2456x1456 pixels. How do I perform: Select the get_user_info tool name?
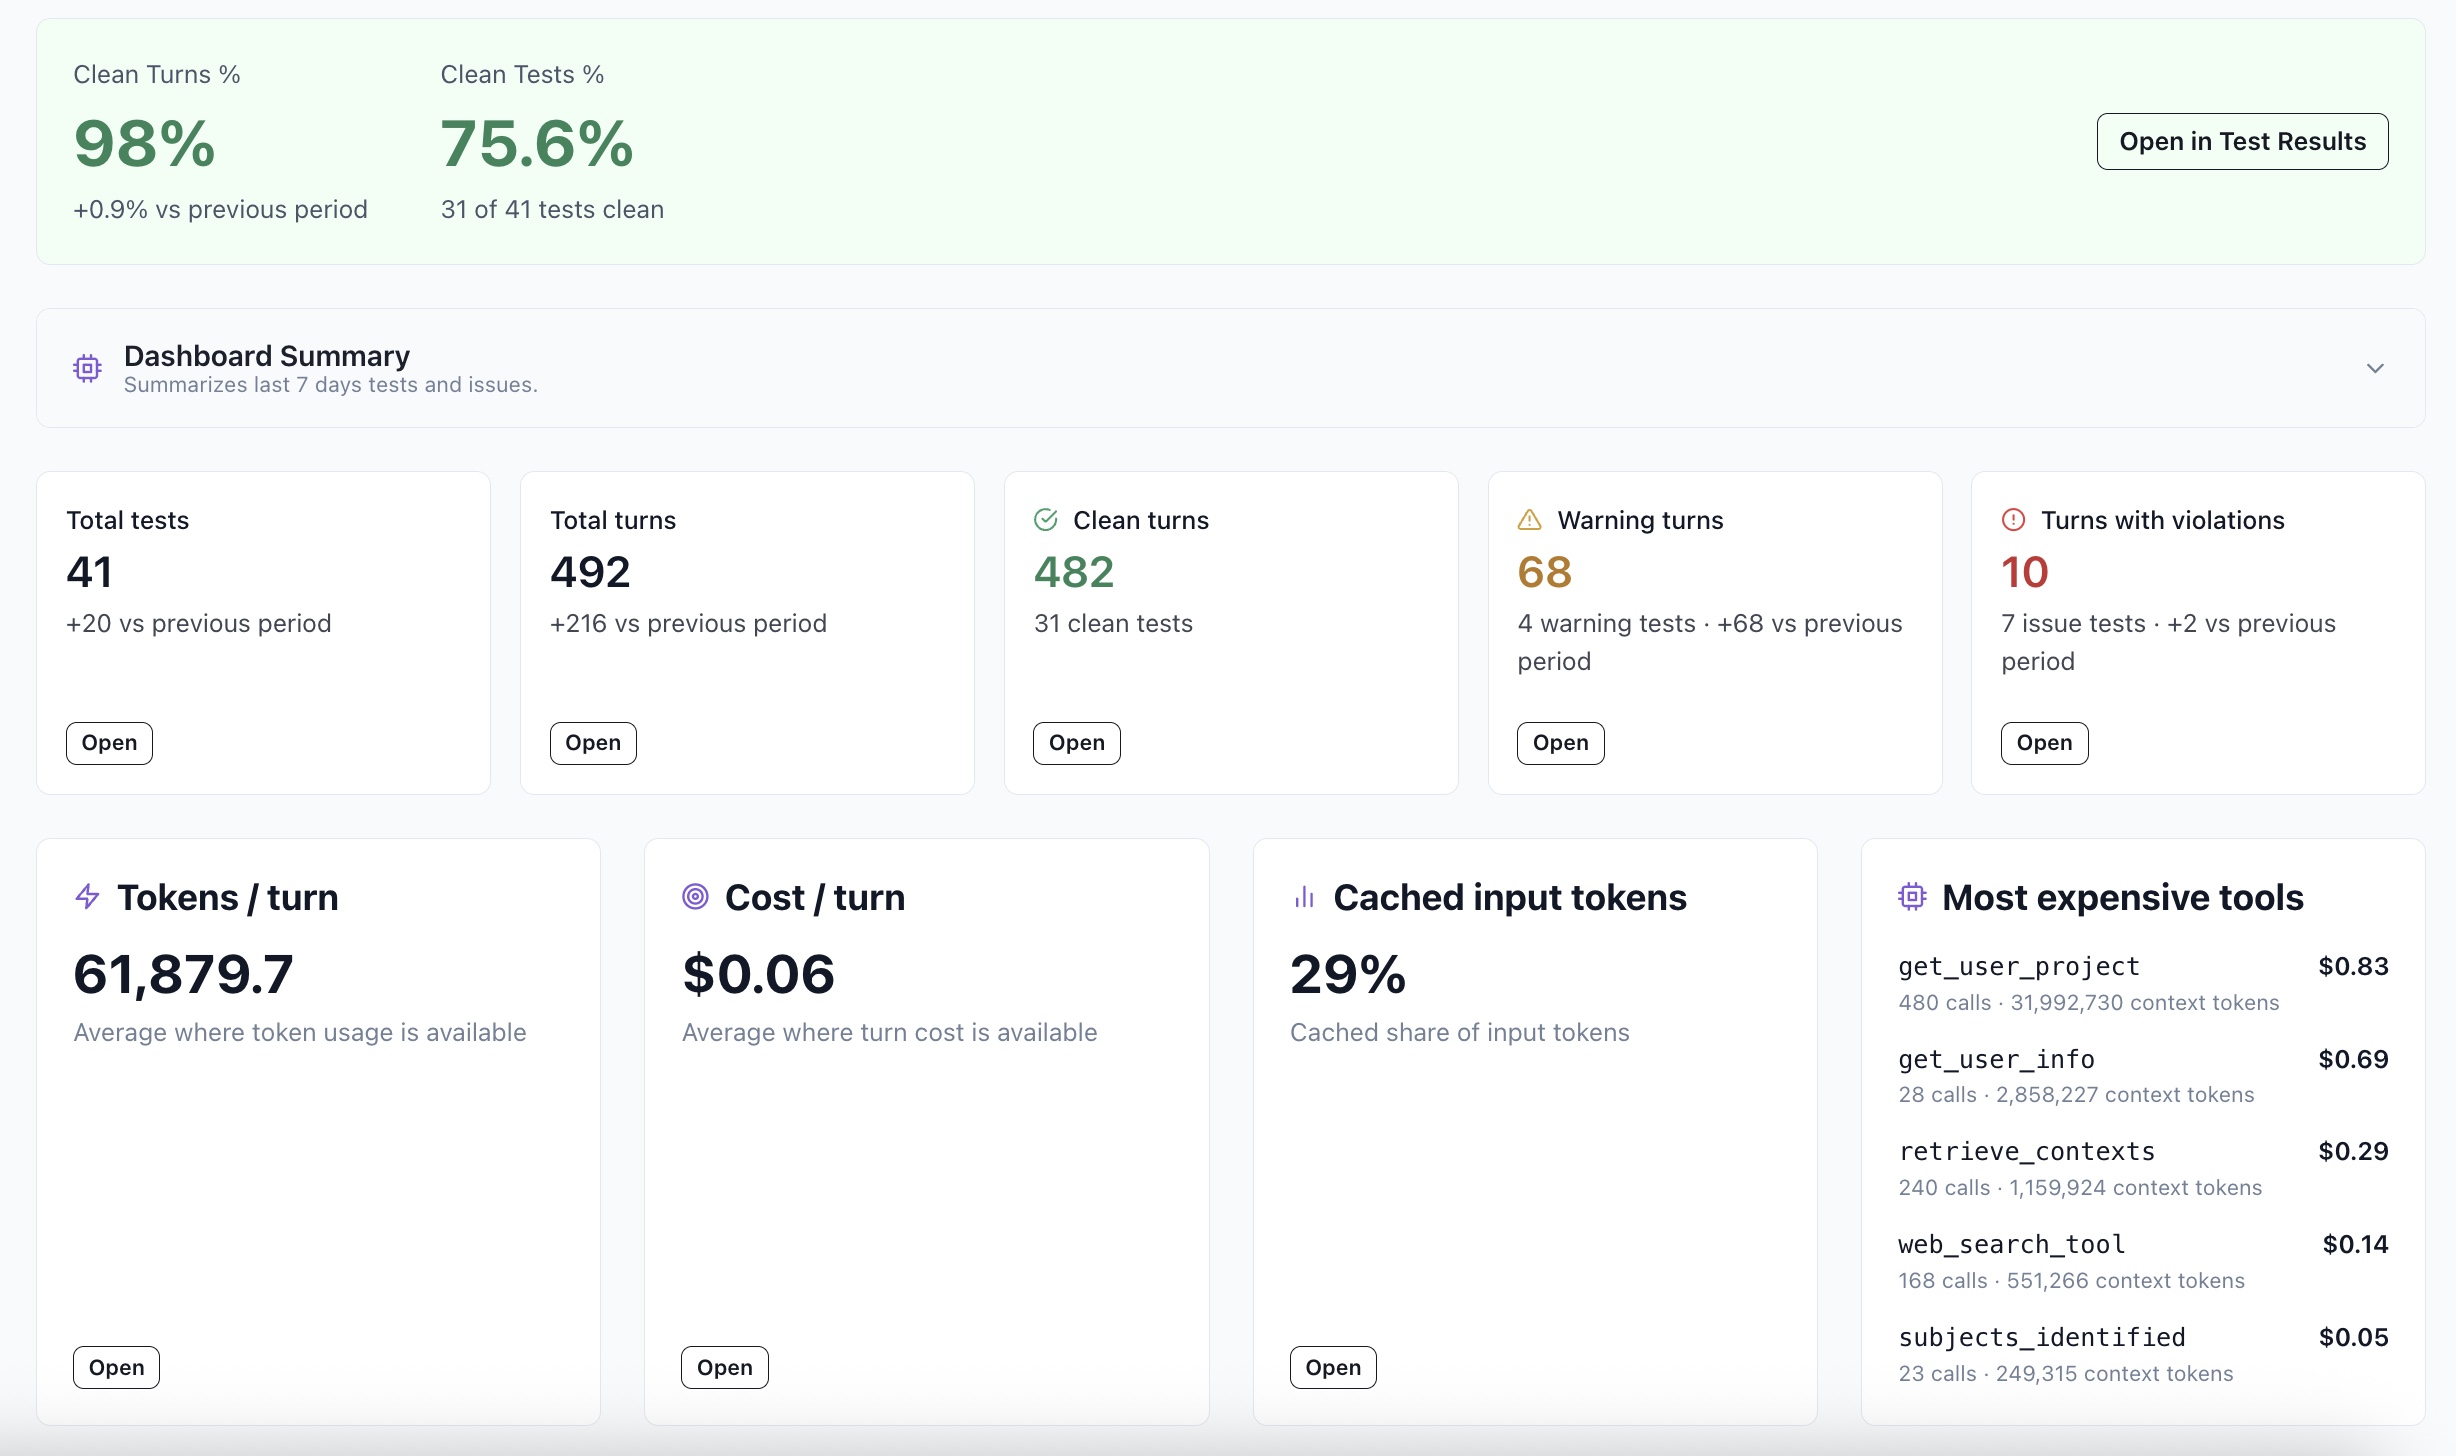pos(1997,1059)
